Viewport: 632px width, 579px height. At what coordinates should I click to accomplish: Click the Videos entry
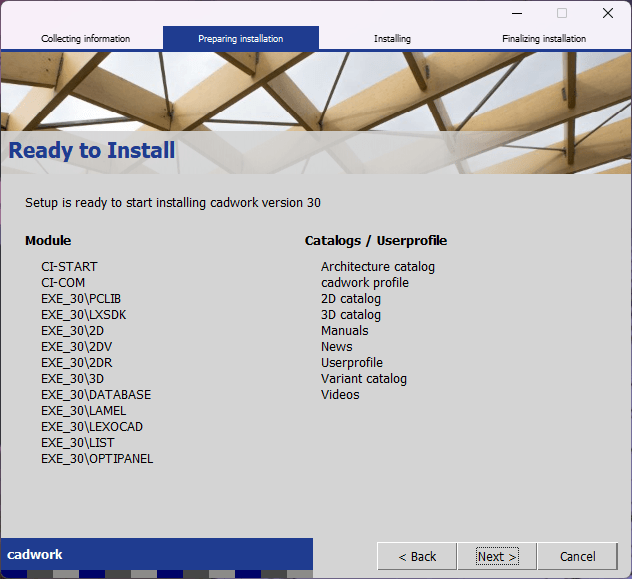pos(340,395)
